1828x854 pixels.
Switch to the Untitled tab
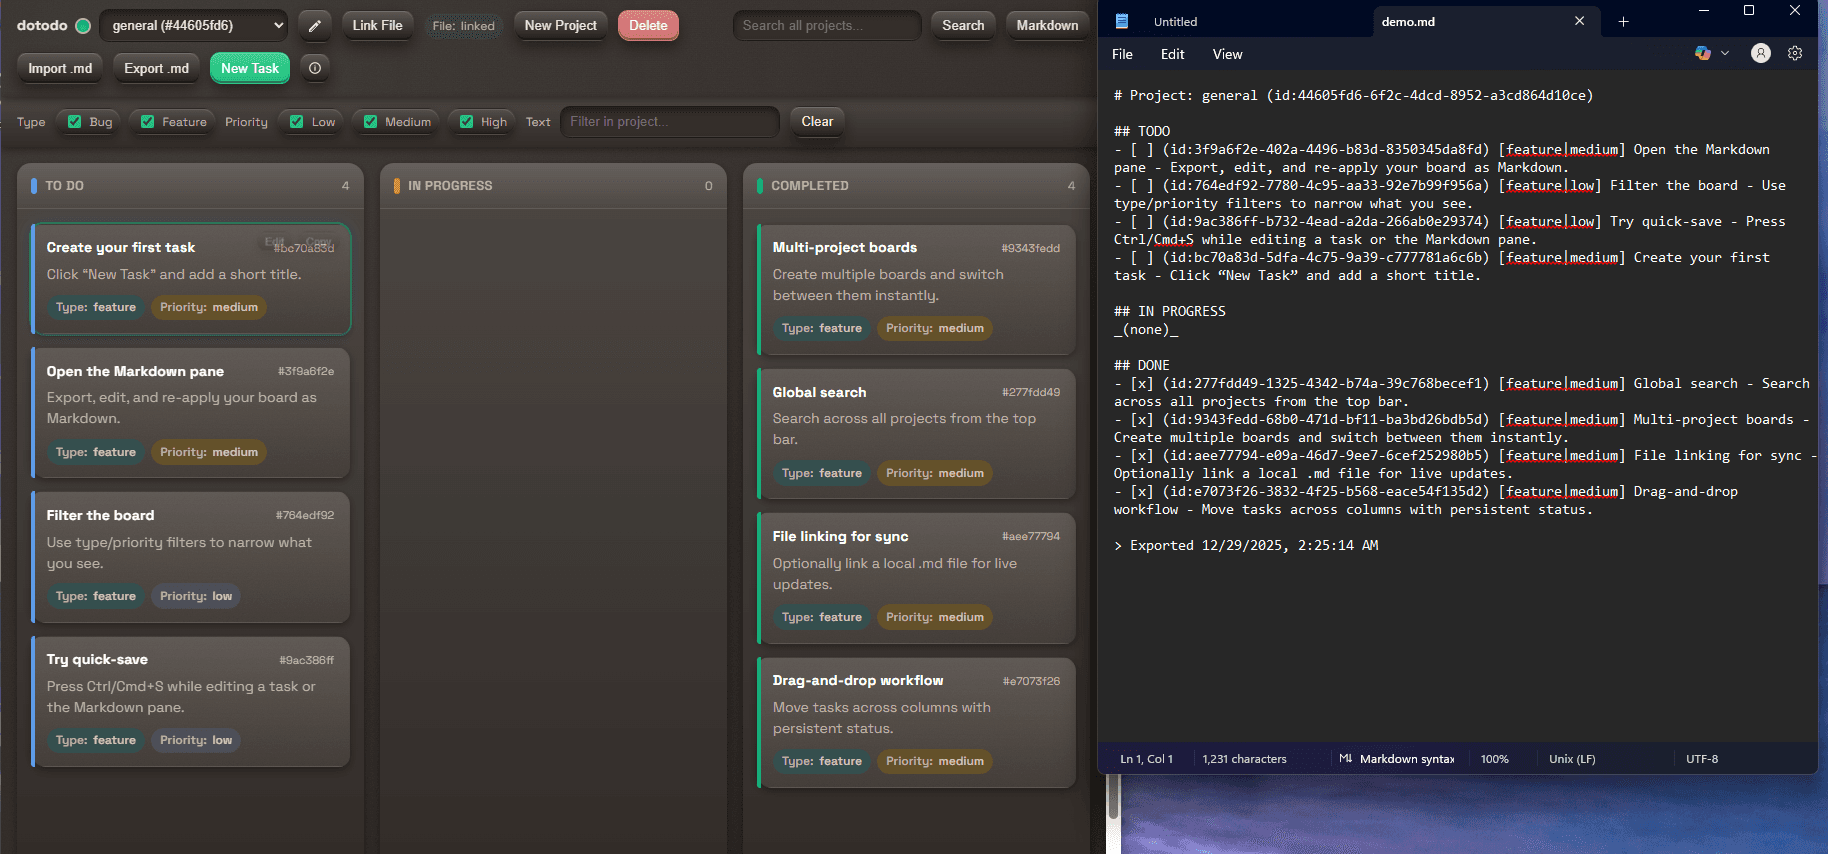click(x=1175, y=21)
